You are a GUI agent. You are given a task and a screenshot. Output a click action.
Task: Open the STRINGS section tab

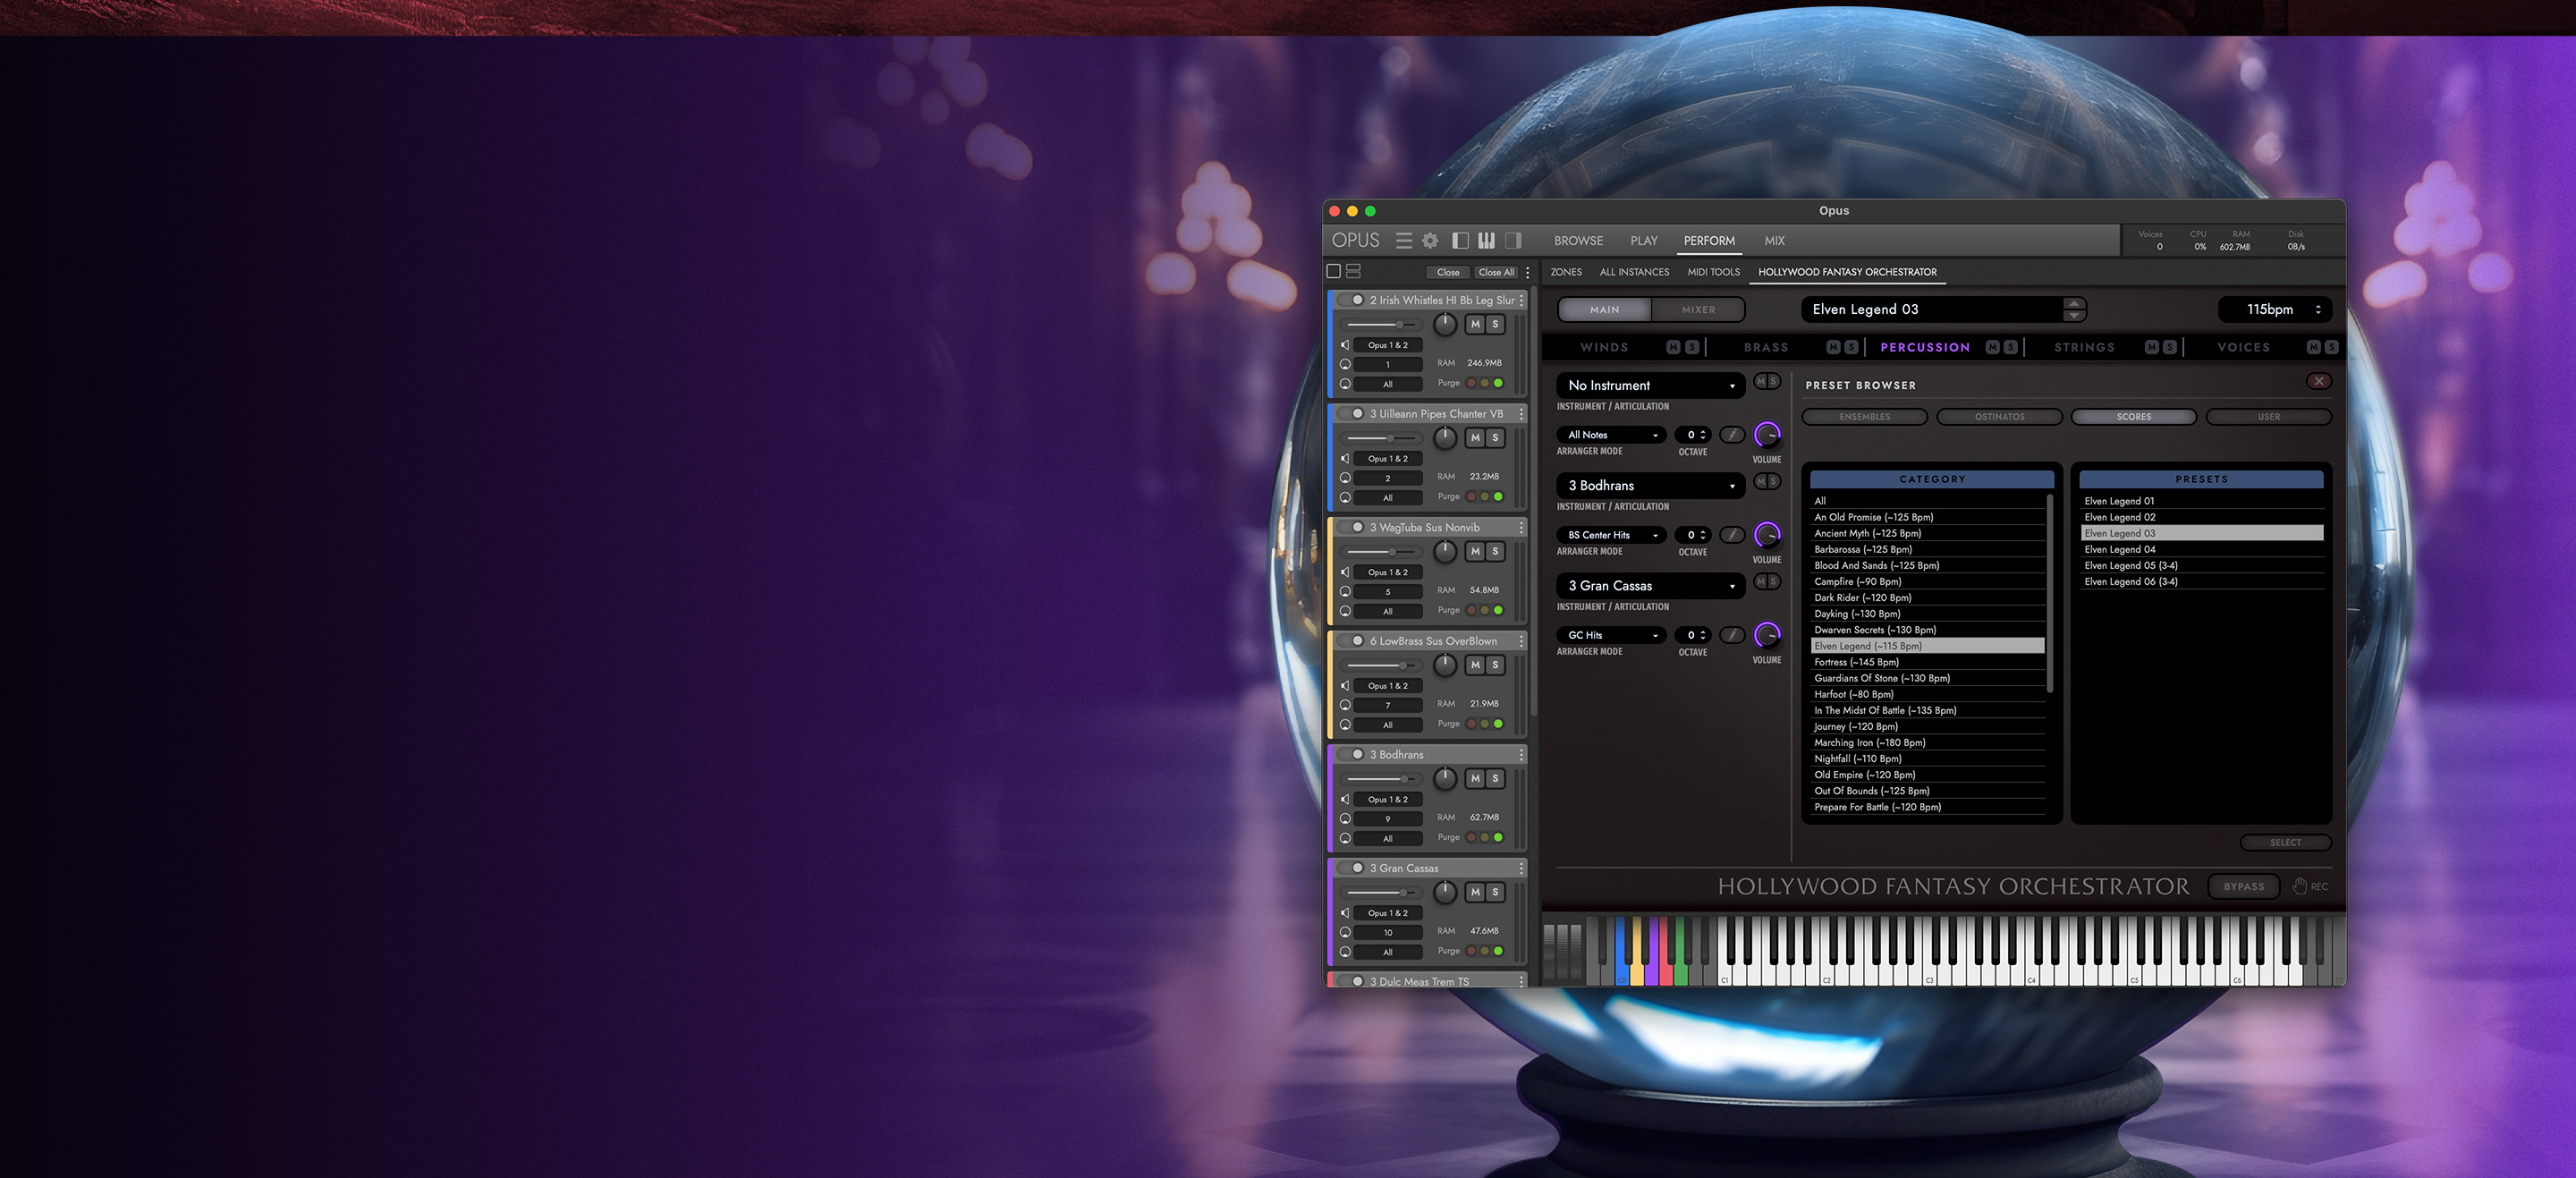[2084, 348]
